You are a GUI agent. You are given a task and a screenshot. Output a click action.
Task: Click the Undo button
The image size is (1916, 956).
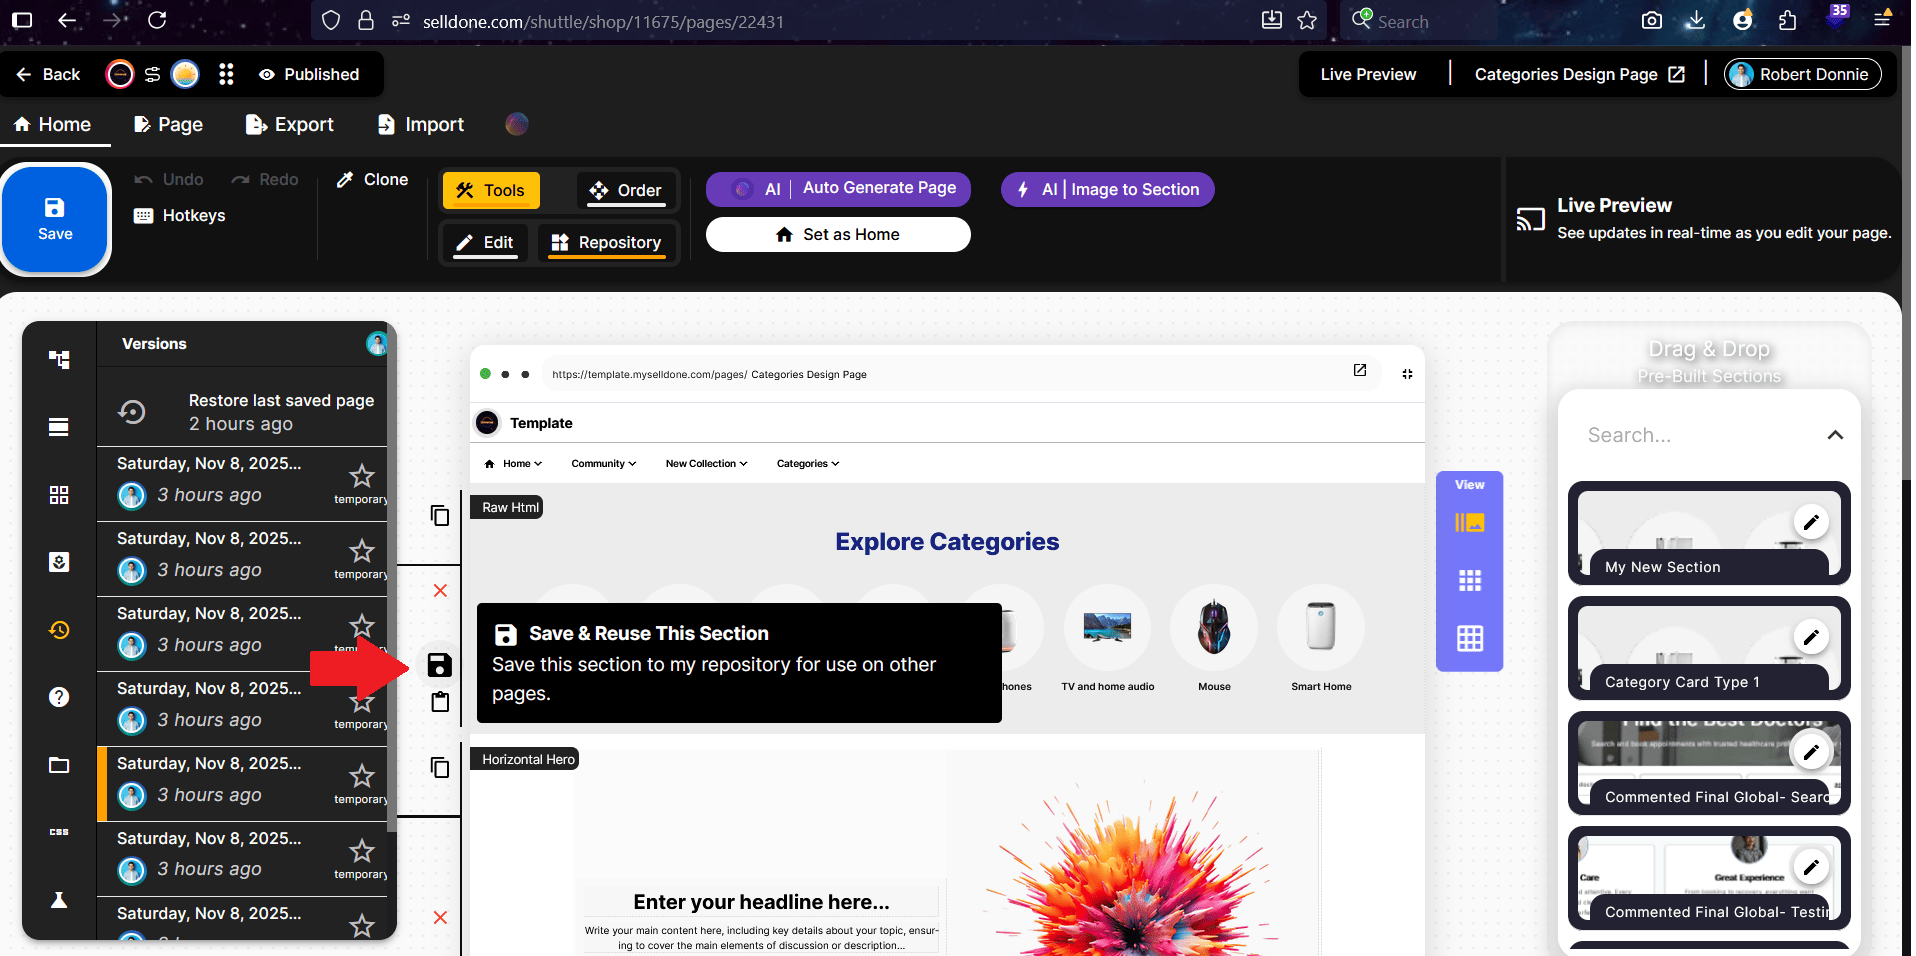(169, 179)
